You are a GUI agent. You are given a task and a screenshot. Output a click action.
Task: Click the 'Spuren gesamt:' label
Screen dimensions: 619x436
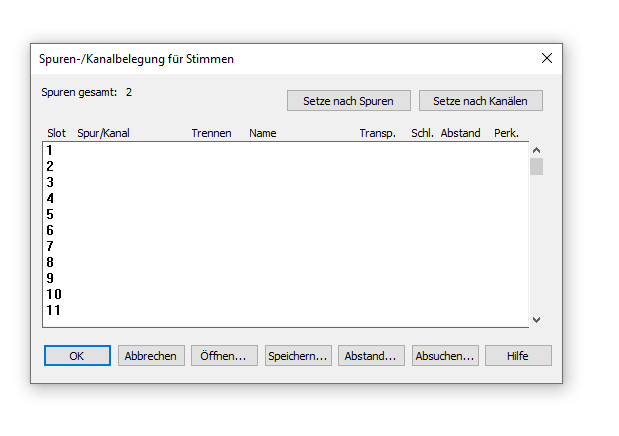(79, 92)
